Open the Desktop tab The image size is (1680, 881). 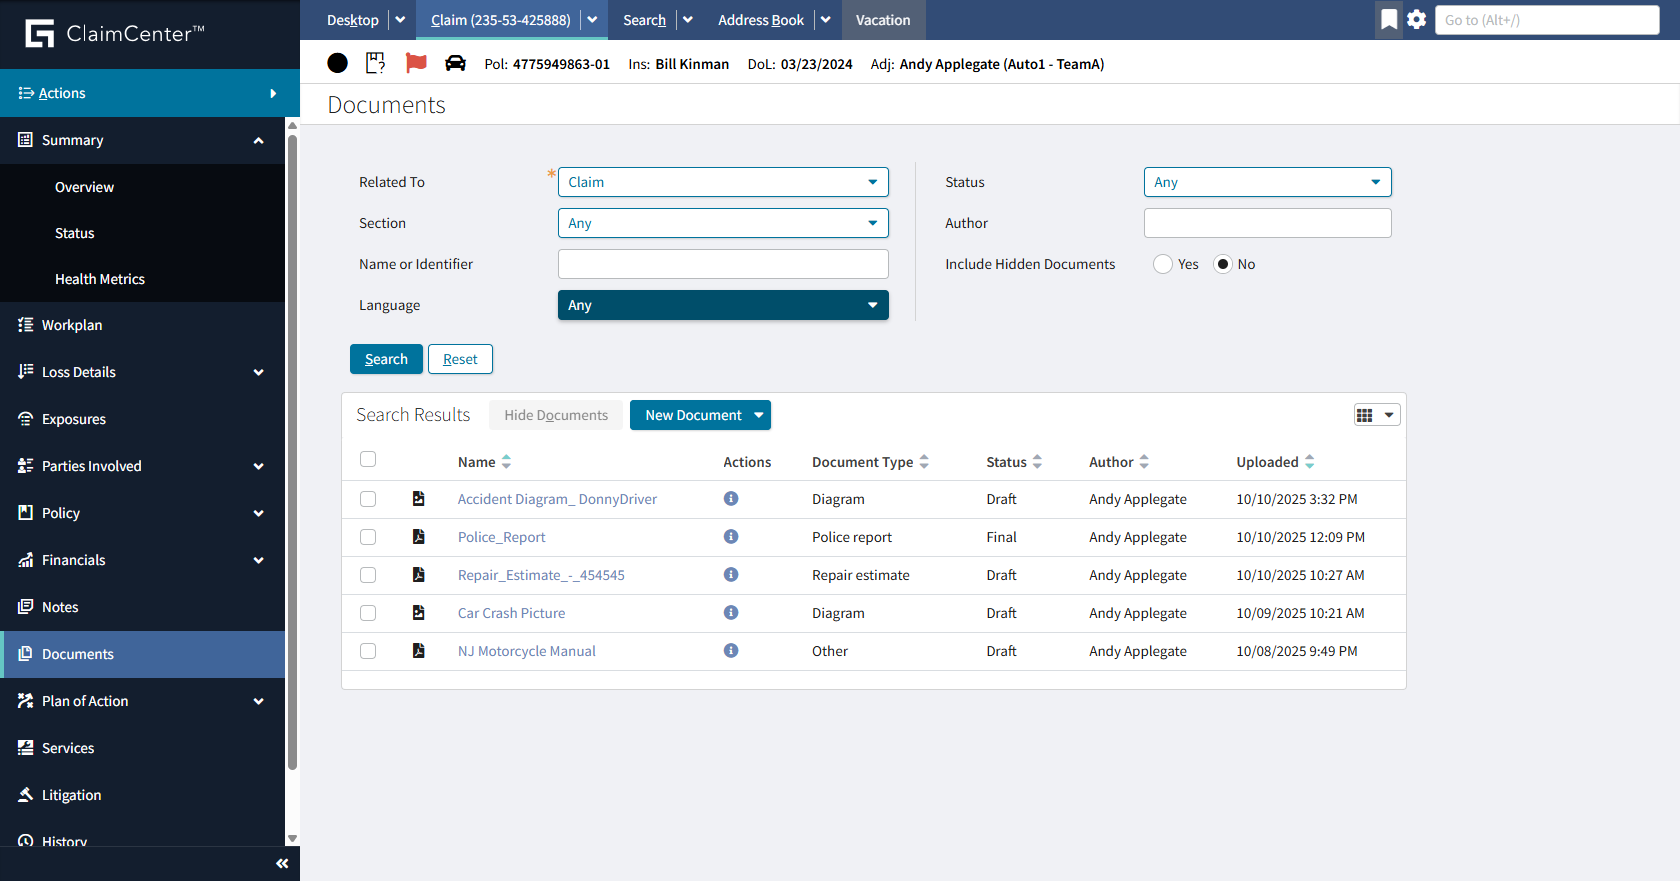pos(353,20)
